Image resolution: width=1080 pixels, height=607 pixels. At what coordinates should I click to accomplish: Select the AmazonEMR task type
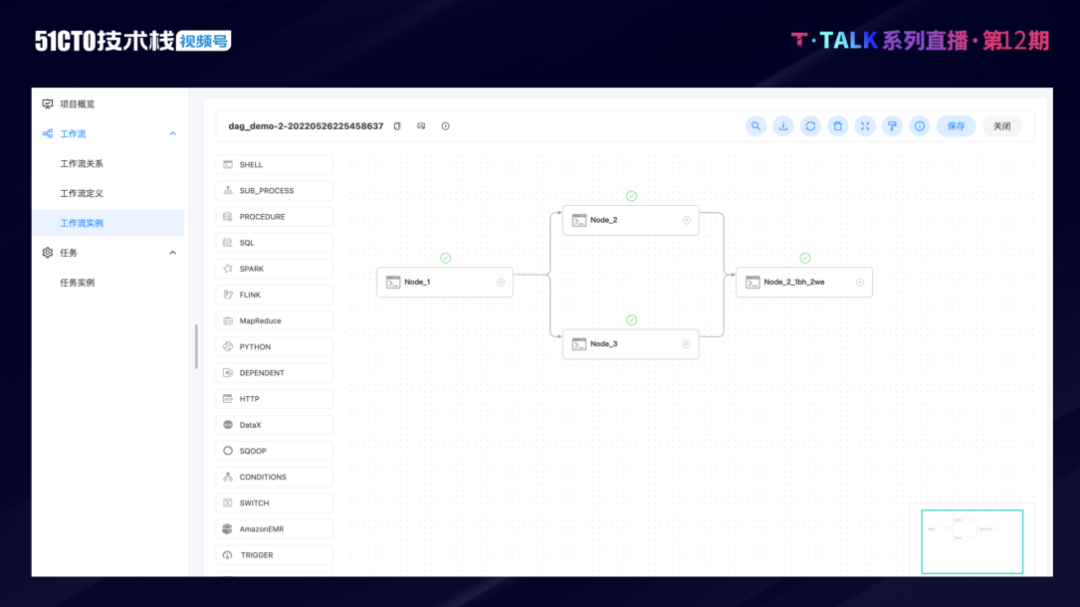pos(274,529)
